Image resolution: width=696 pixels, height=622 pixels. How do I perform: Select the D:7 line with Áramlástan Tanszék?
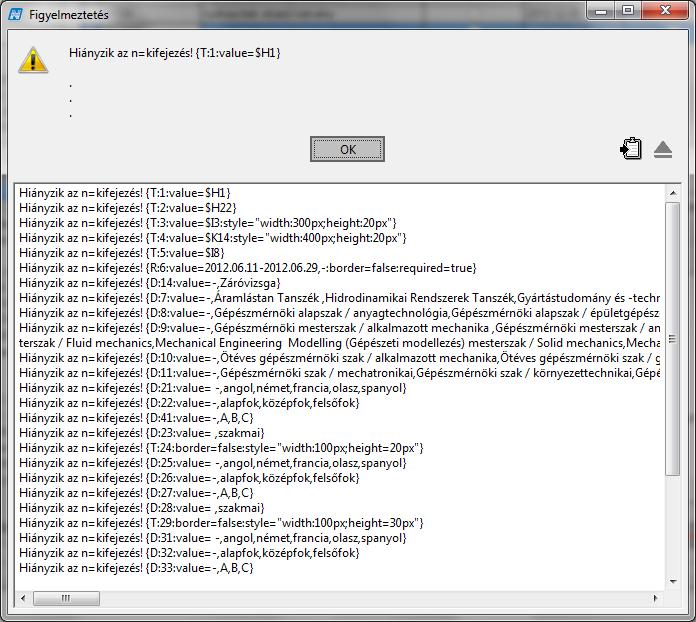coord(340,298)
